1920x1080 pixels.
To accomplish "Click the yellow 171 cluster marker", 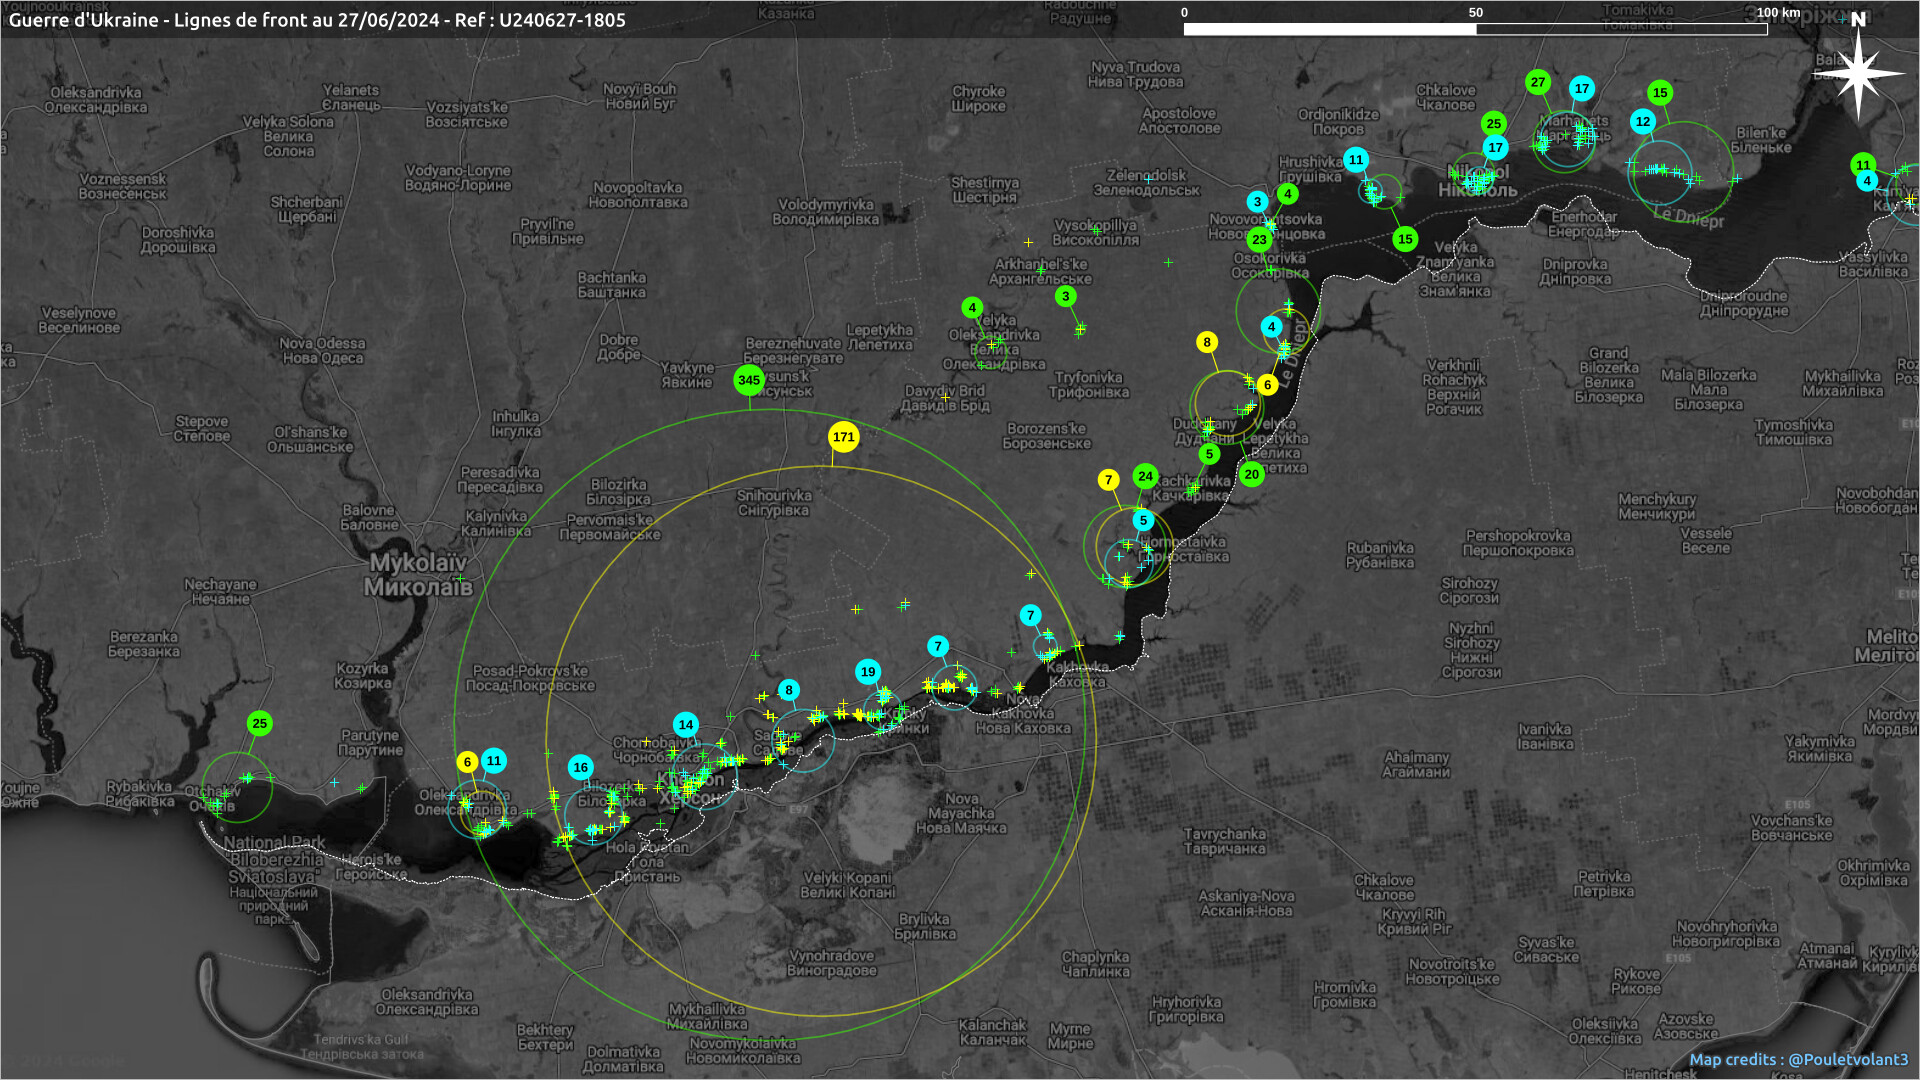I will (844, 437).
